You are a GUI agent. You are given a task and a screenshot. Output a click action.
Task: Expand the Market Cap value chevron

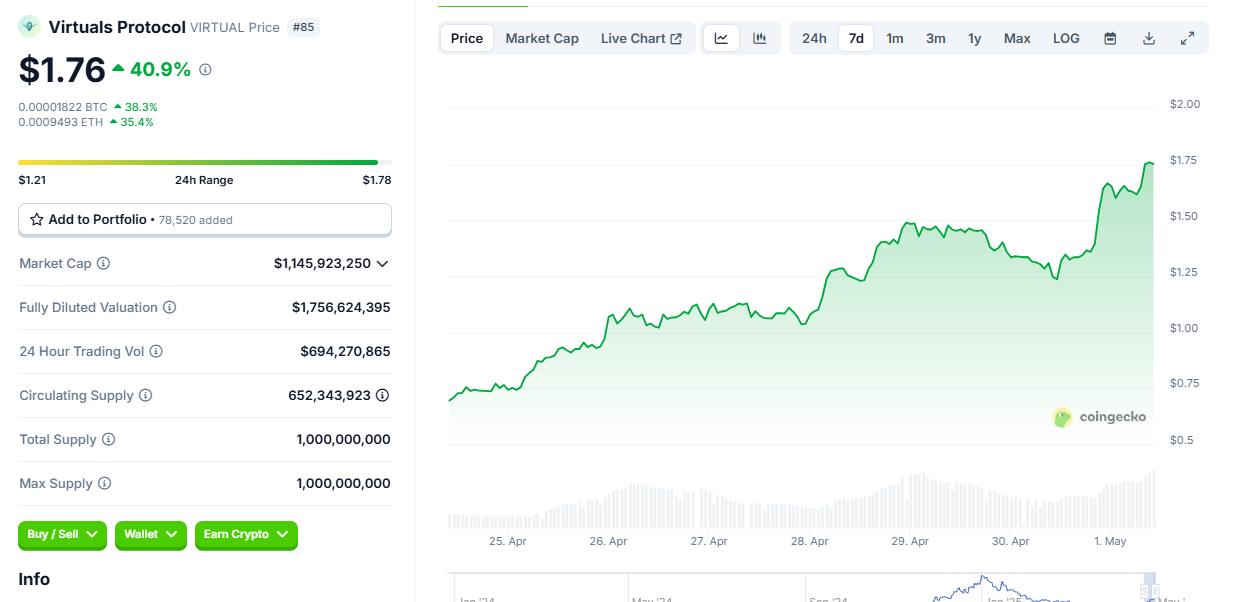pyautogui.click(x=382, y=263)
